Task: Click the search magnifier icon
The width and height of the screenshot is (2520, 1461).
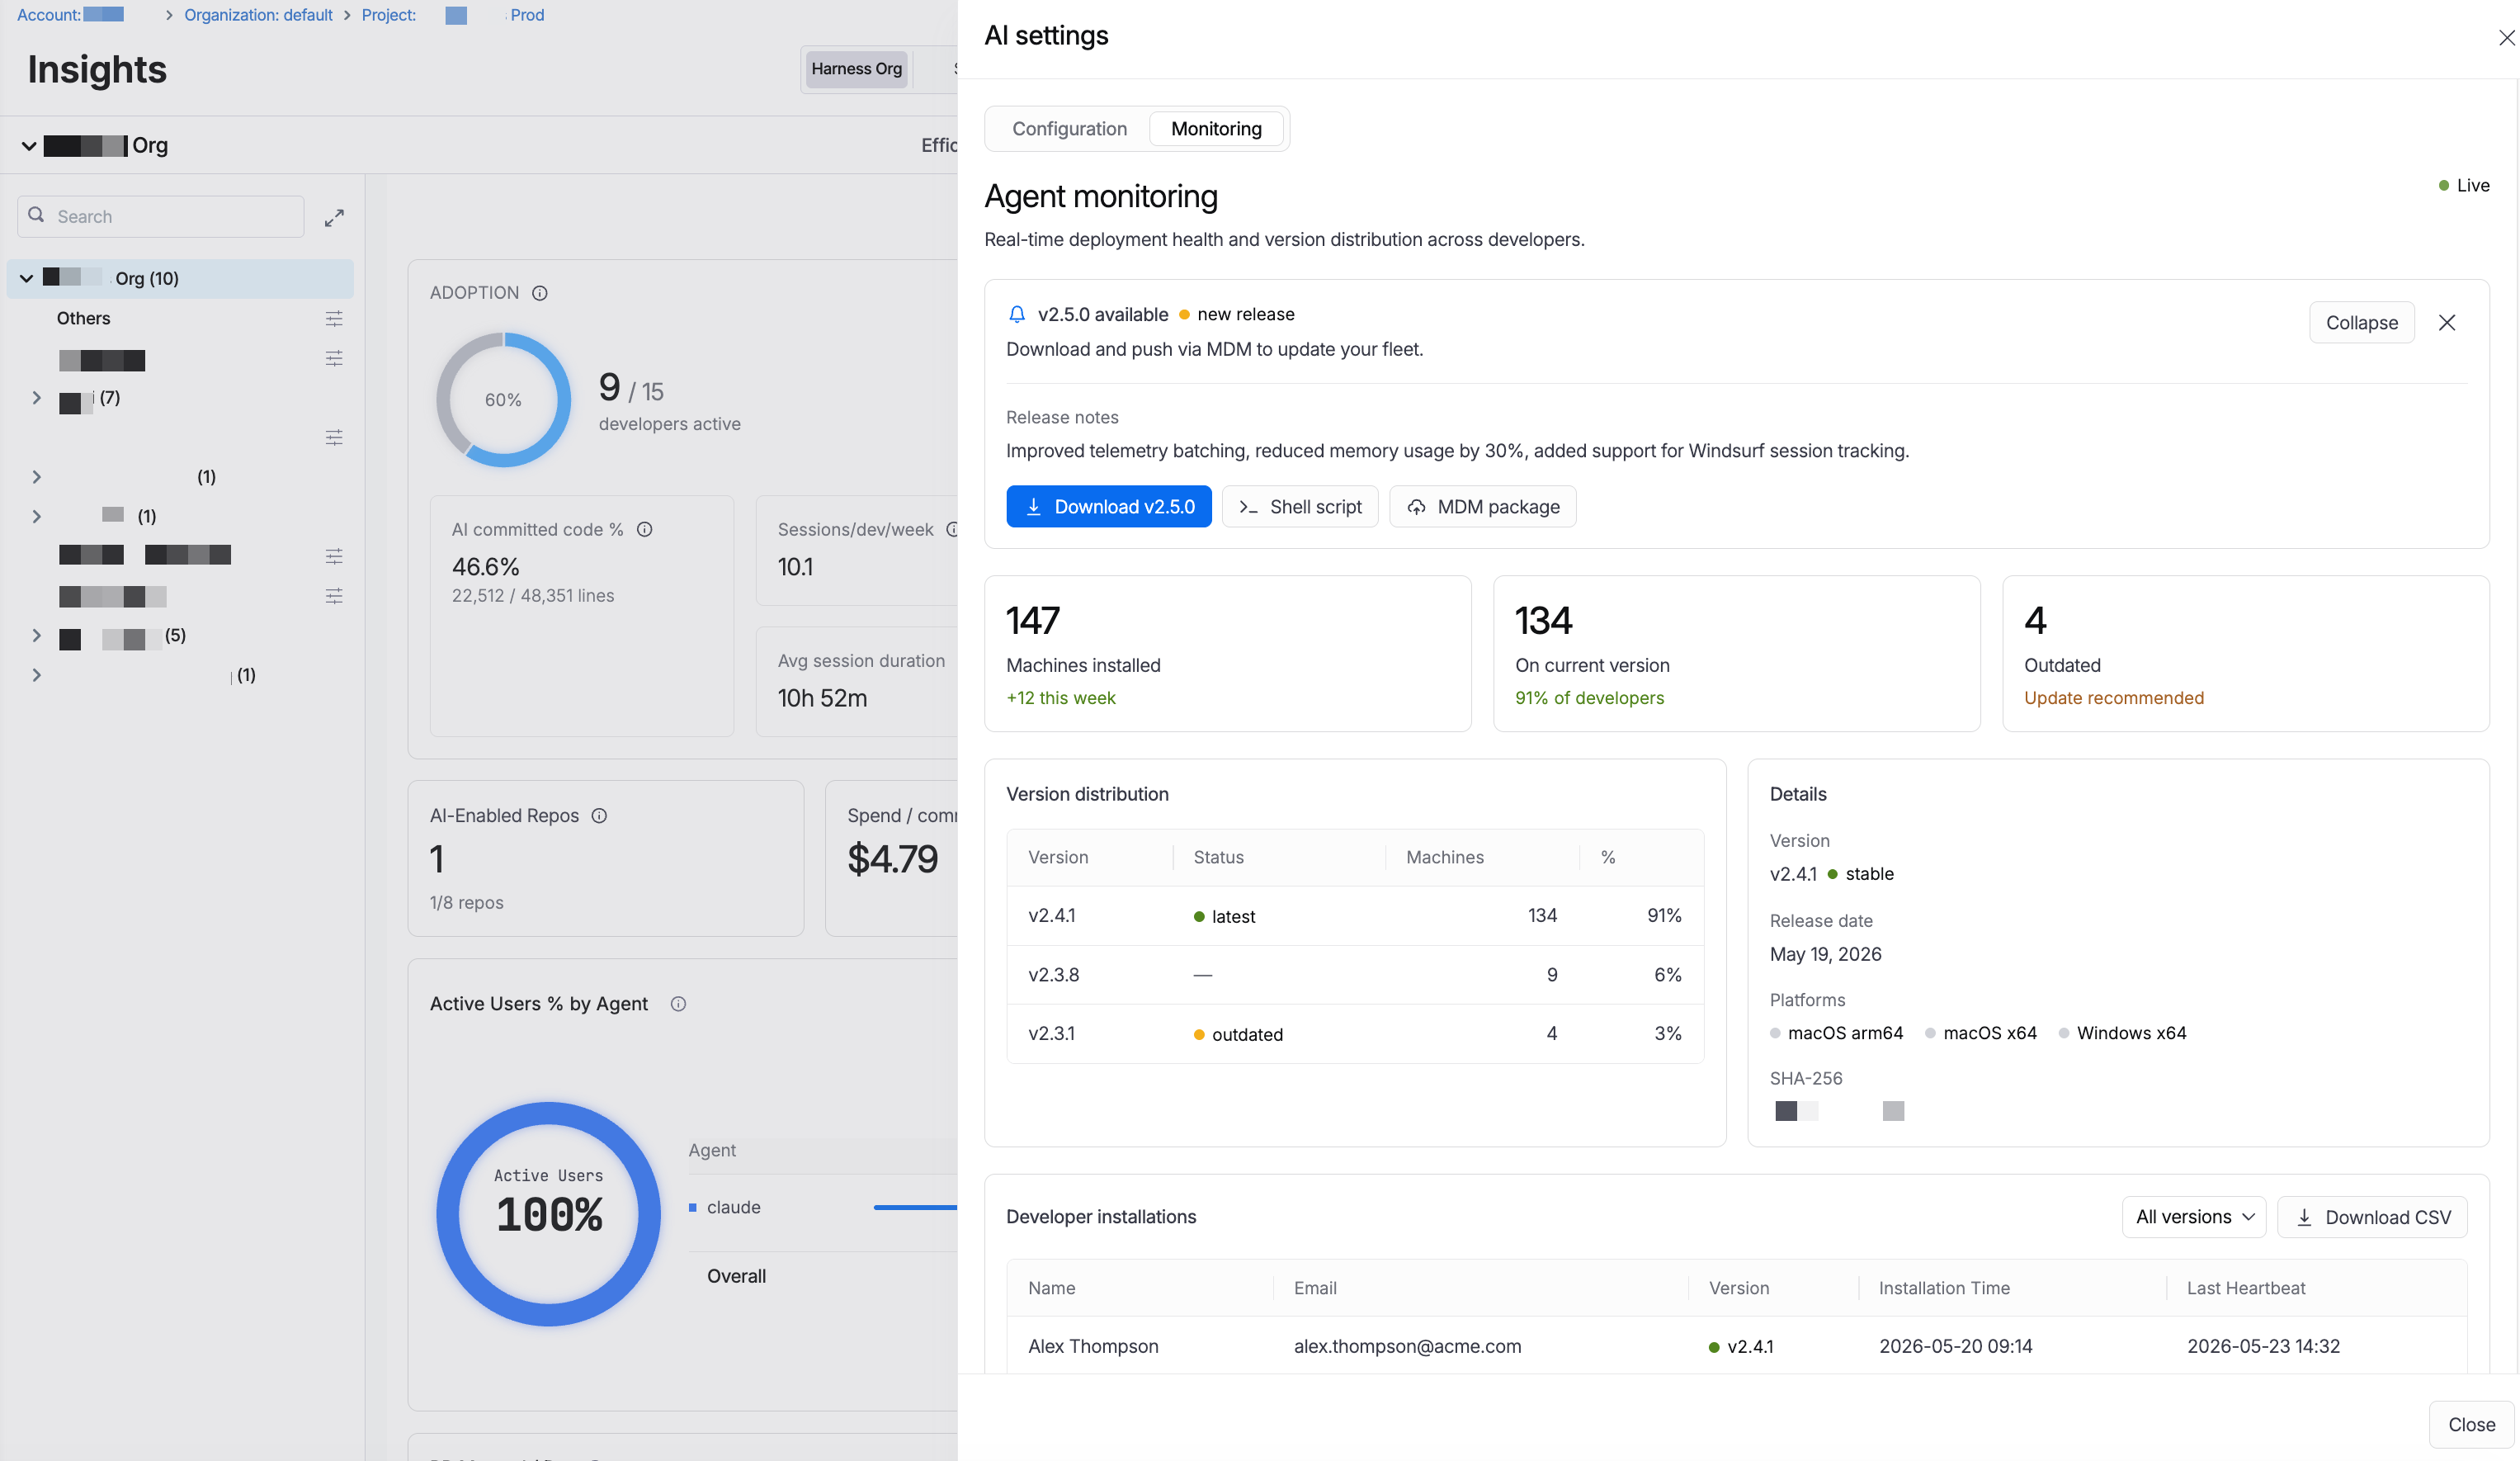Action: pyautogui.click(x=36, y=215)
